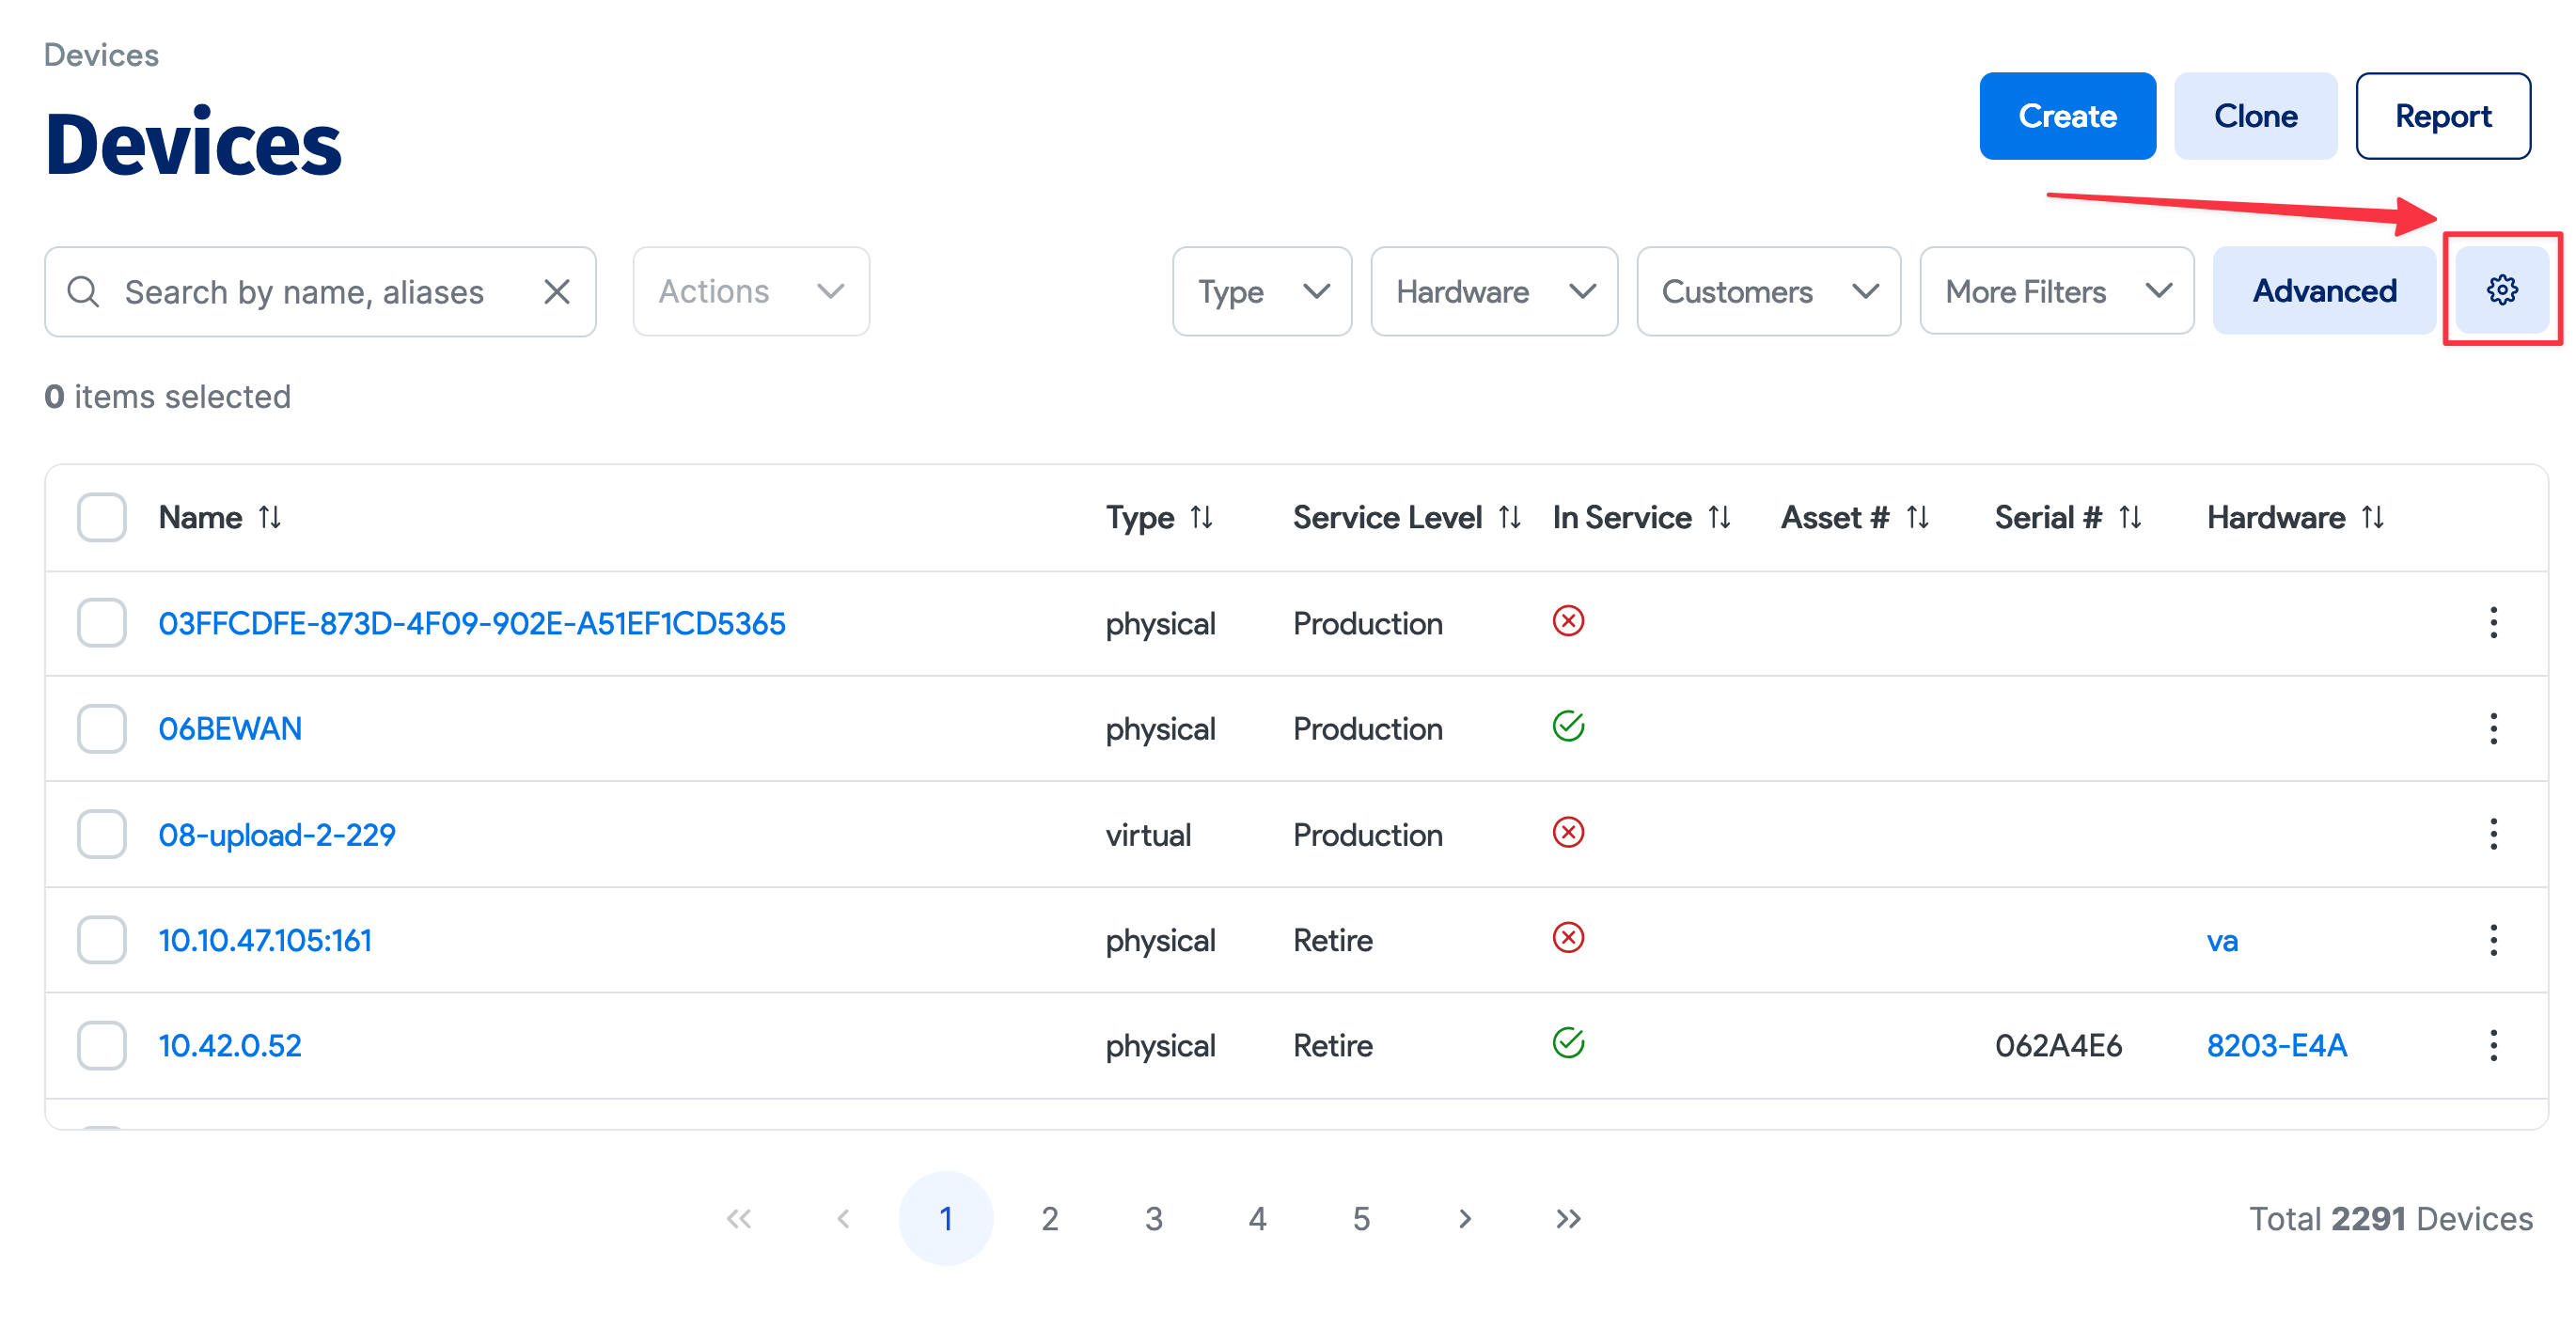Open hardware link 8203-E4A

[2276, 1045]
